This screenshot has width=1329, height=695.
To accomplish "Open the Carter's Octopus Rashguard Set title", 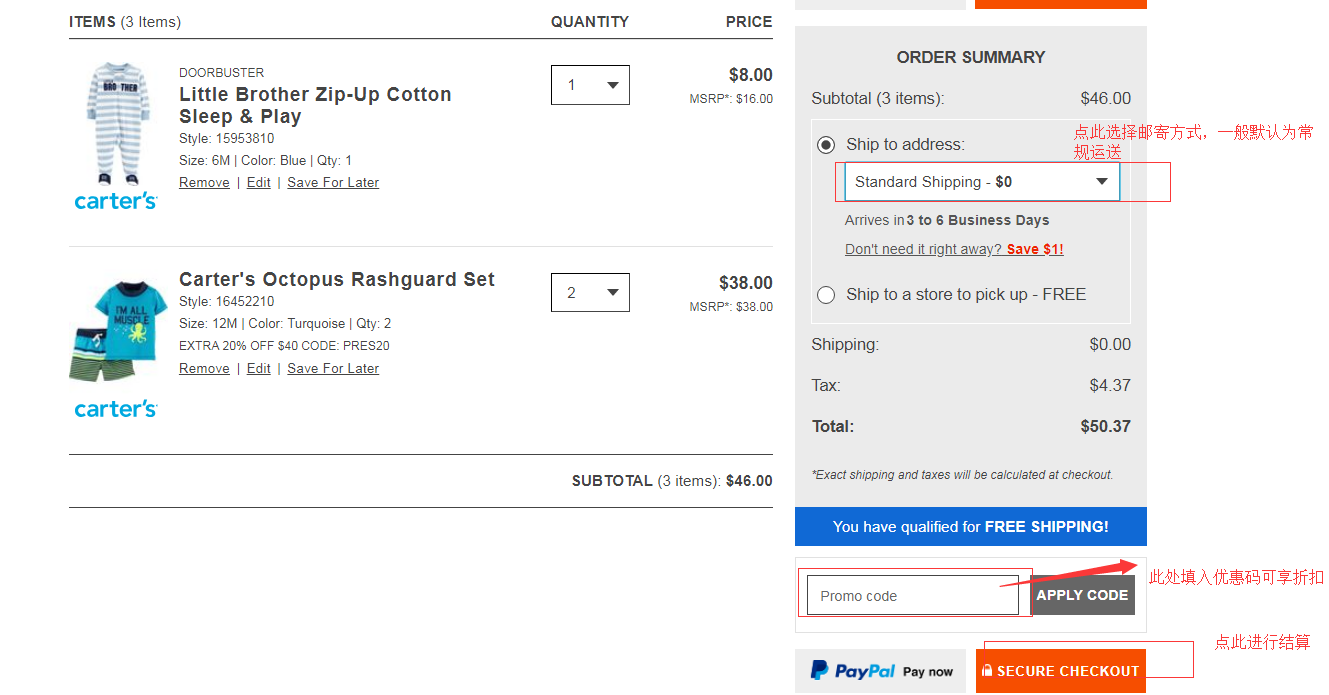I will click(x=337, y=280).
